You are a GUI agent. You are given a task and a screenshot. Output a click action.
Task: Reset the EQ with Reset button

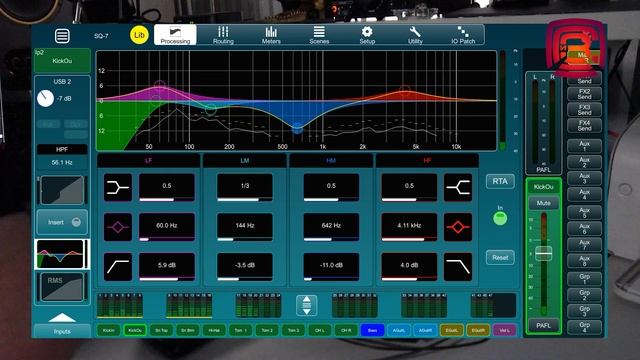coord(500,258)
